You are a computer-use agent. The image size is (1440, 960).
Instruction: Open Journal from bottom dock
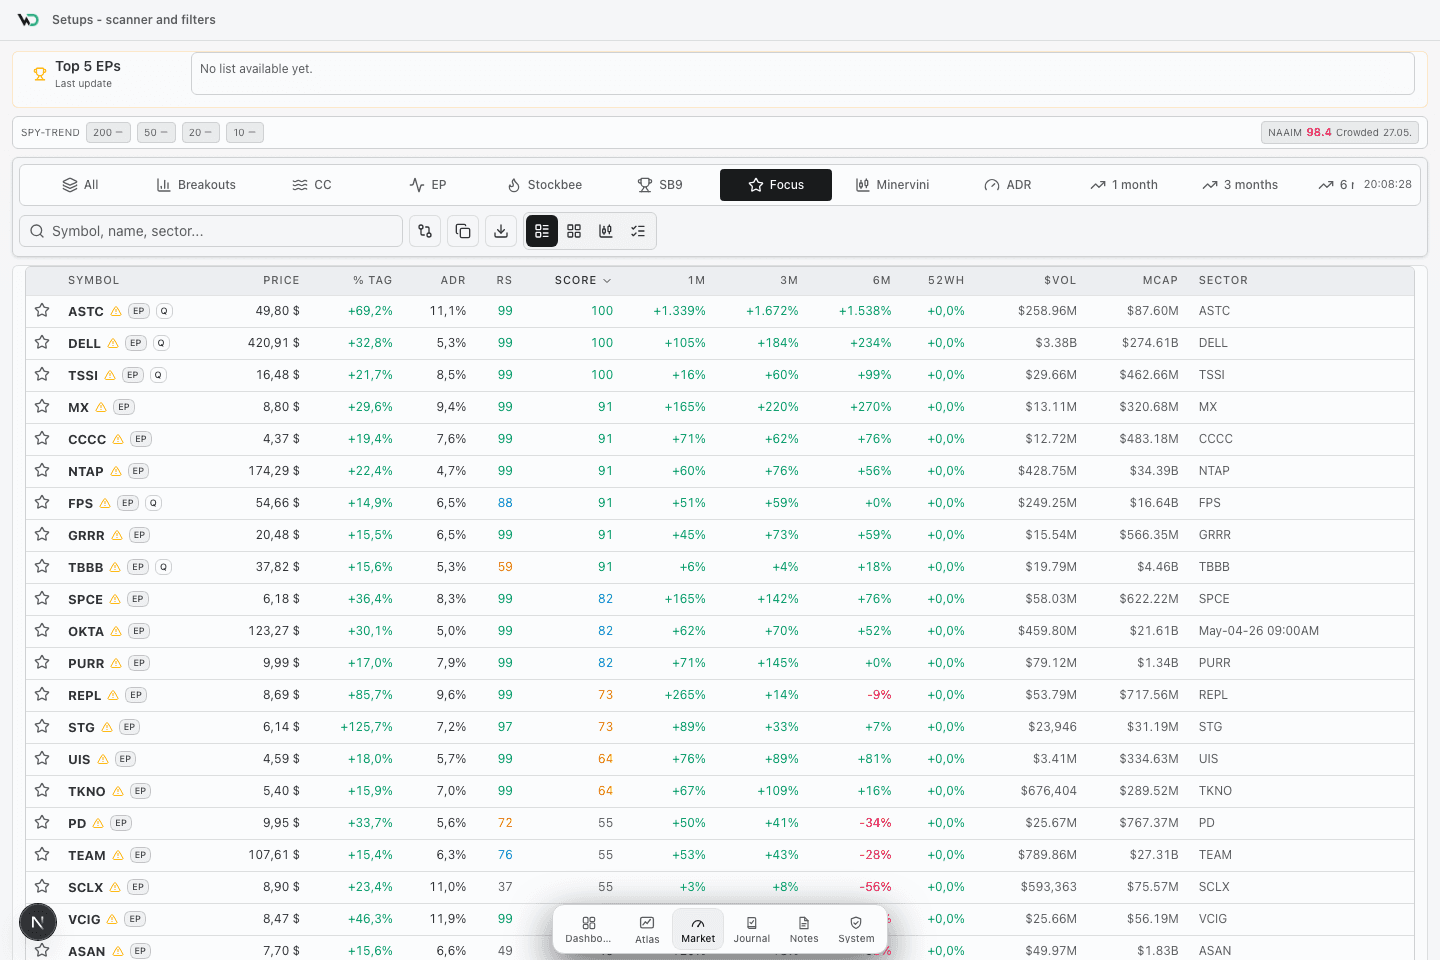[752, 929]
